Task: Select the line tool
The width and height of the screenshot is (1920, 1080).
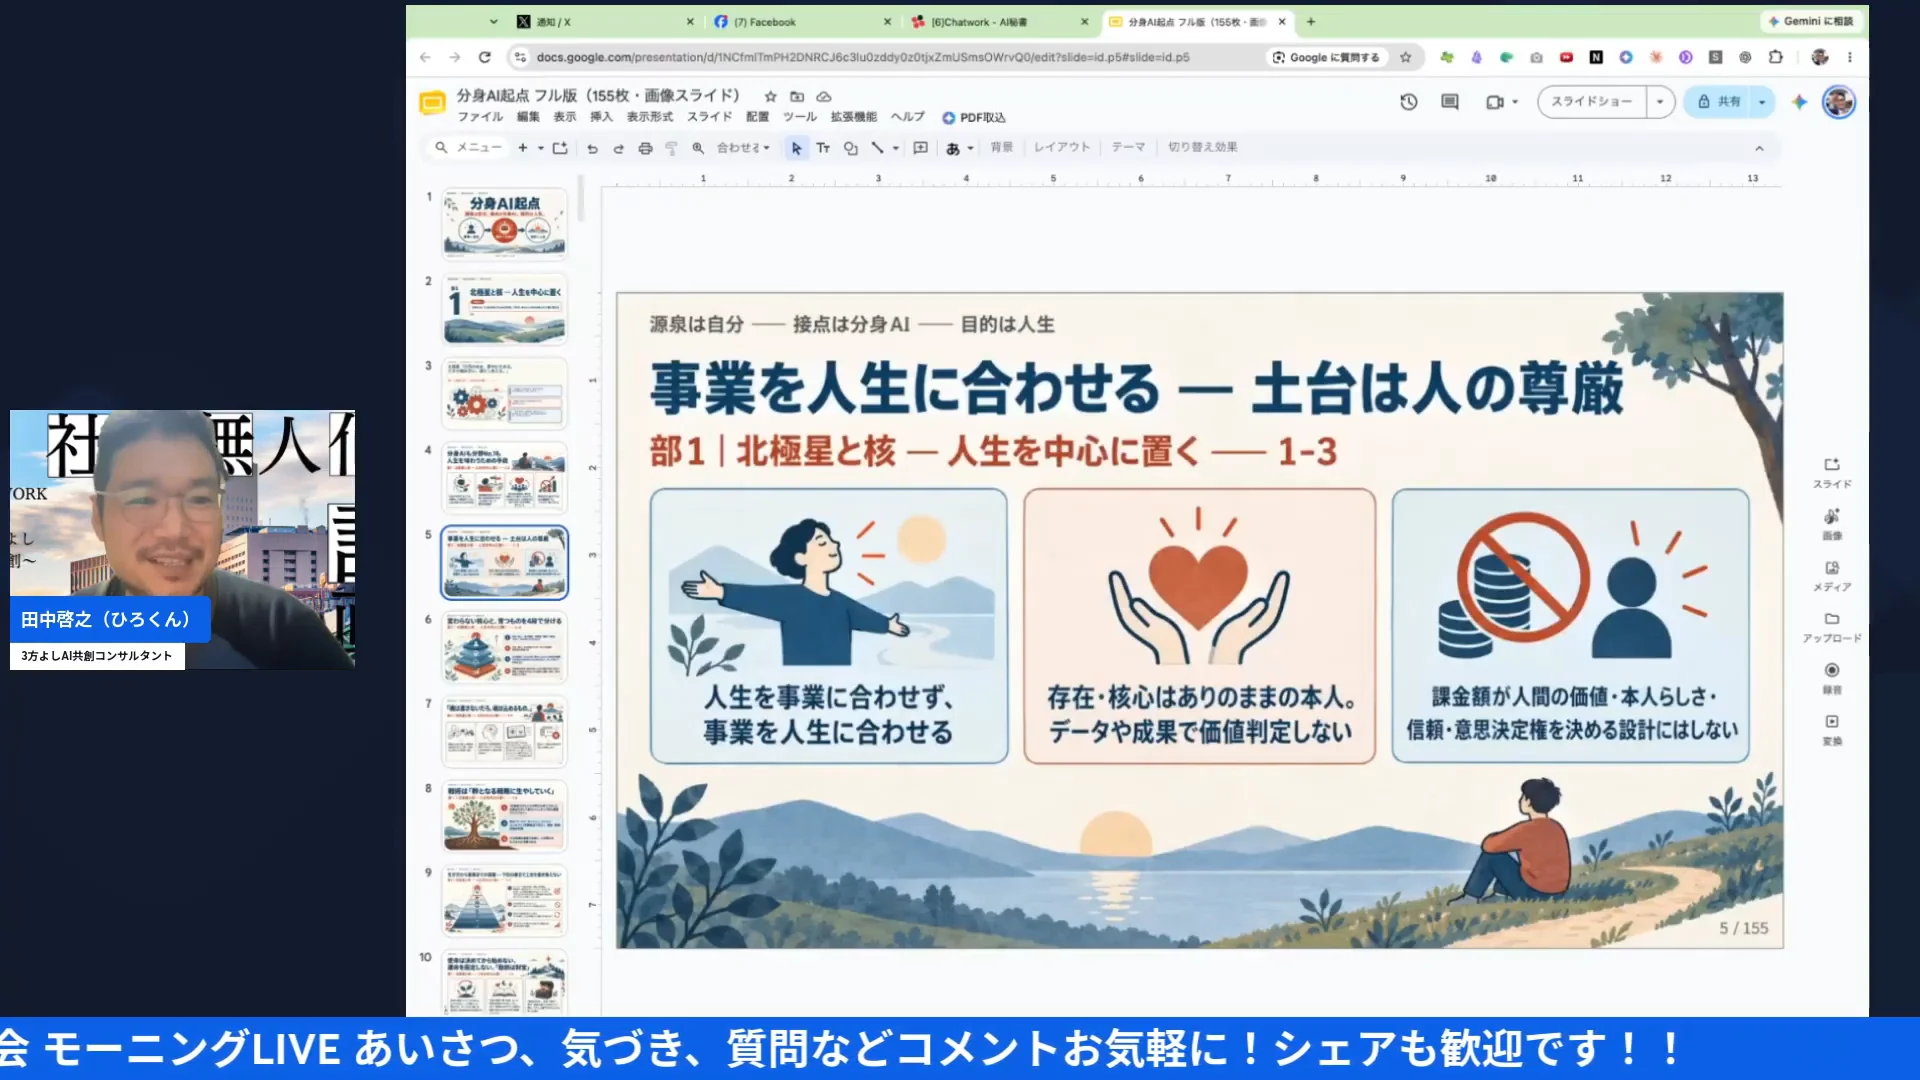Action: [877, 148]
